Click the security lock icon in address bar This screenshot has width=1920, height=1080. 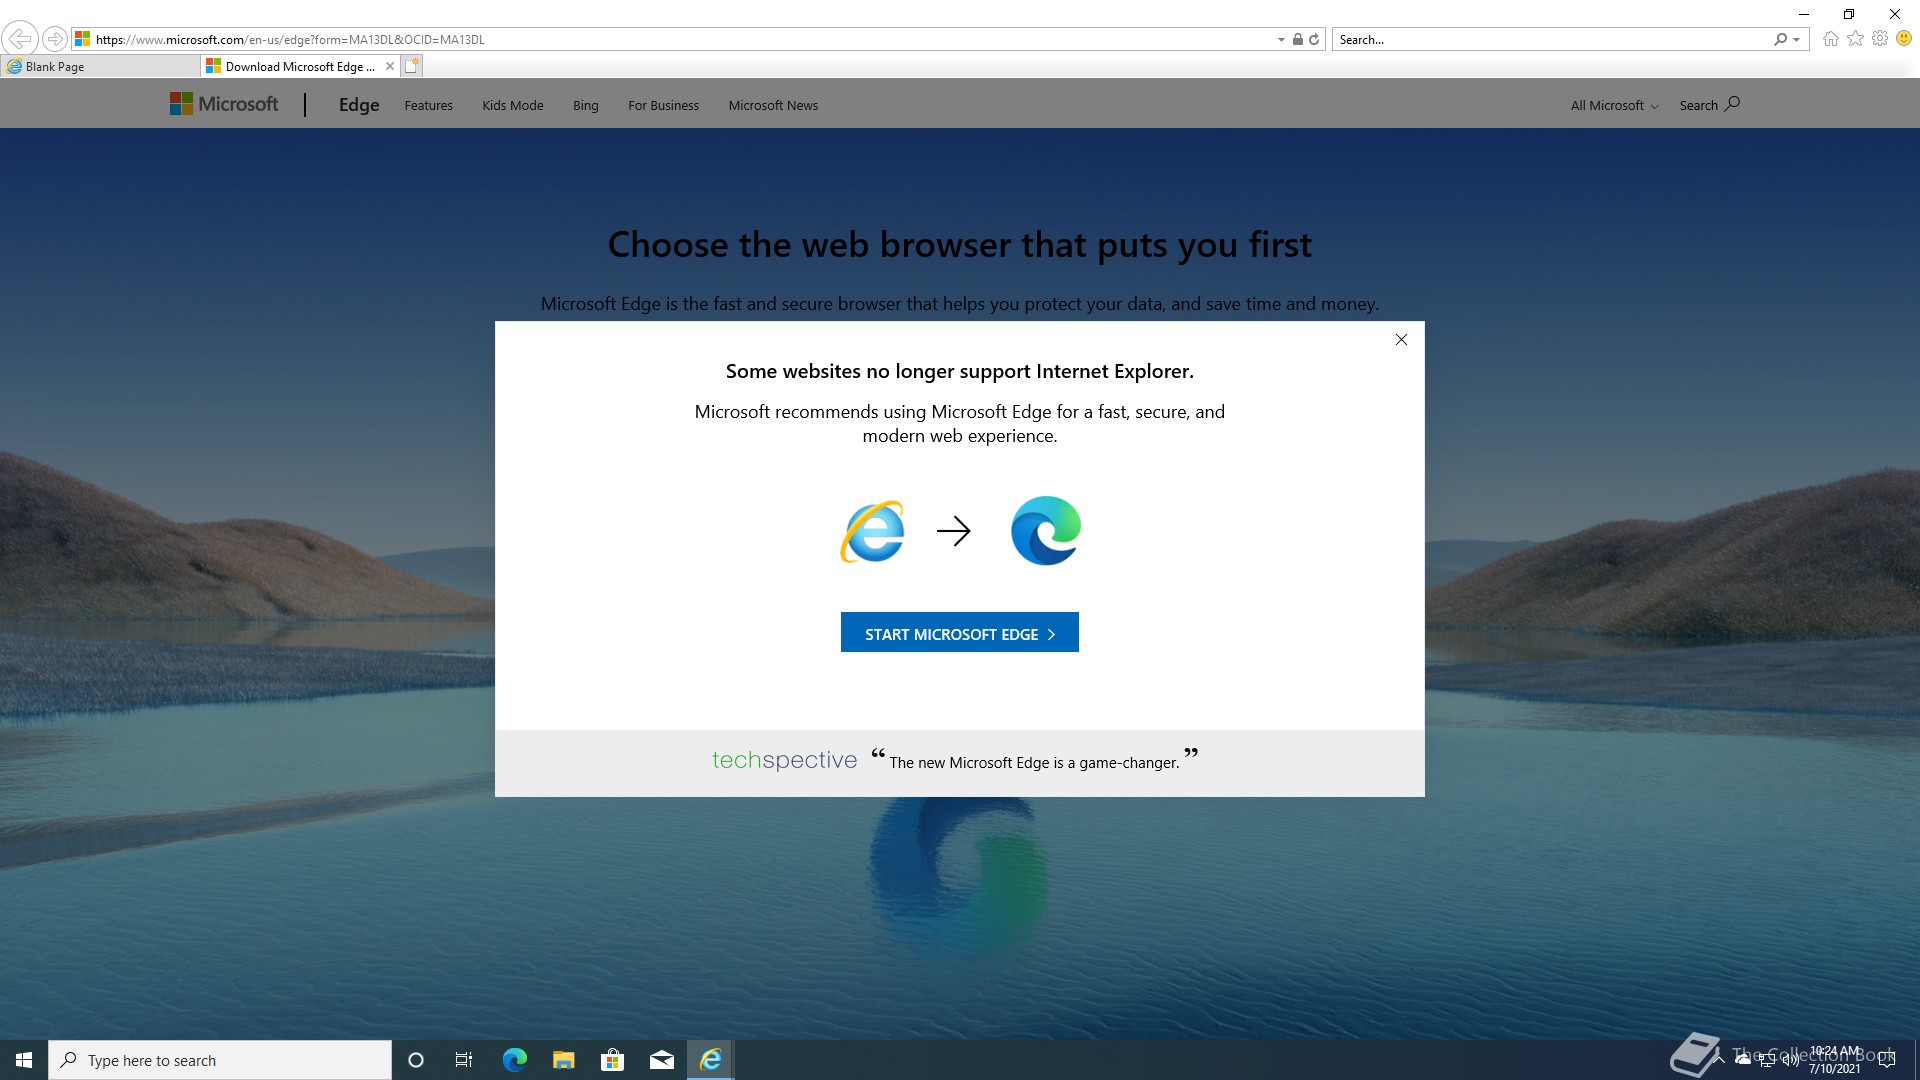coord(1297,39)
